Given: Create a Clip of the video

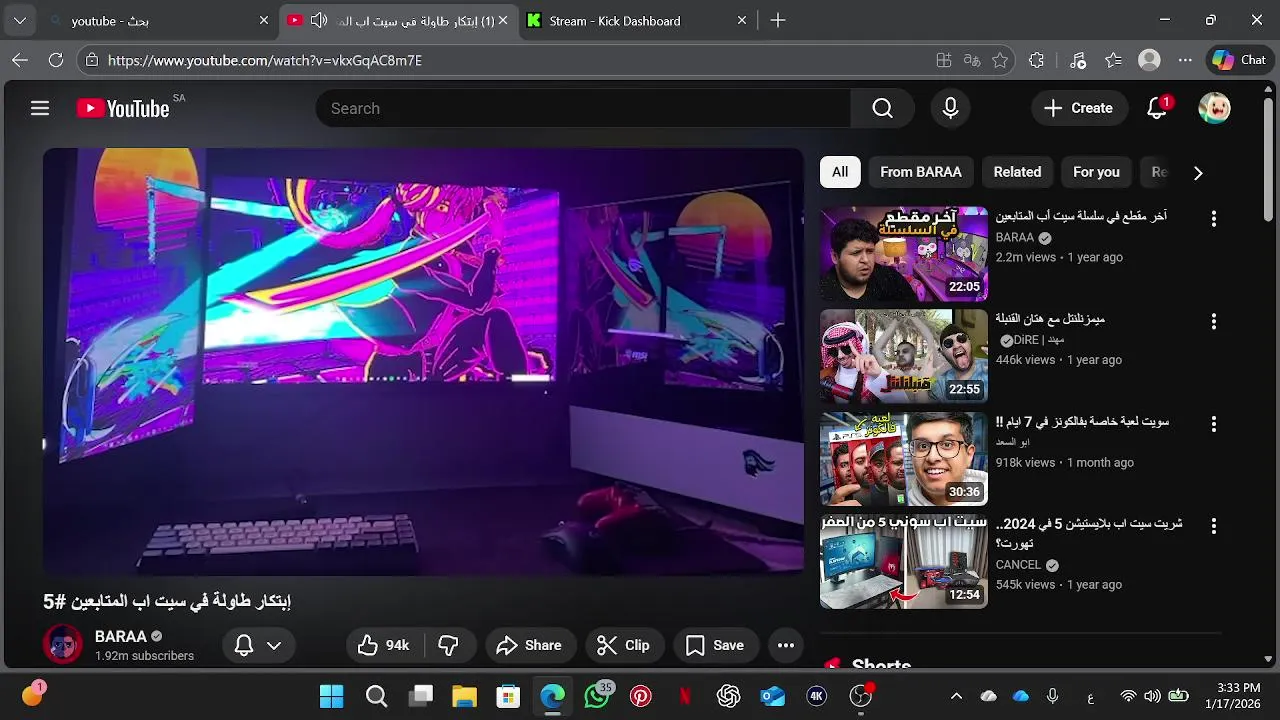Looking at the screenshot, I should pyautogui.click(x=623, y=645).
